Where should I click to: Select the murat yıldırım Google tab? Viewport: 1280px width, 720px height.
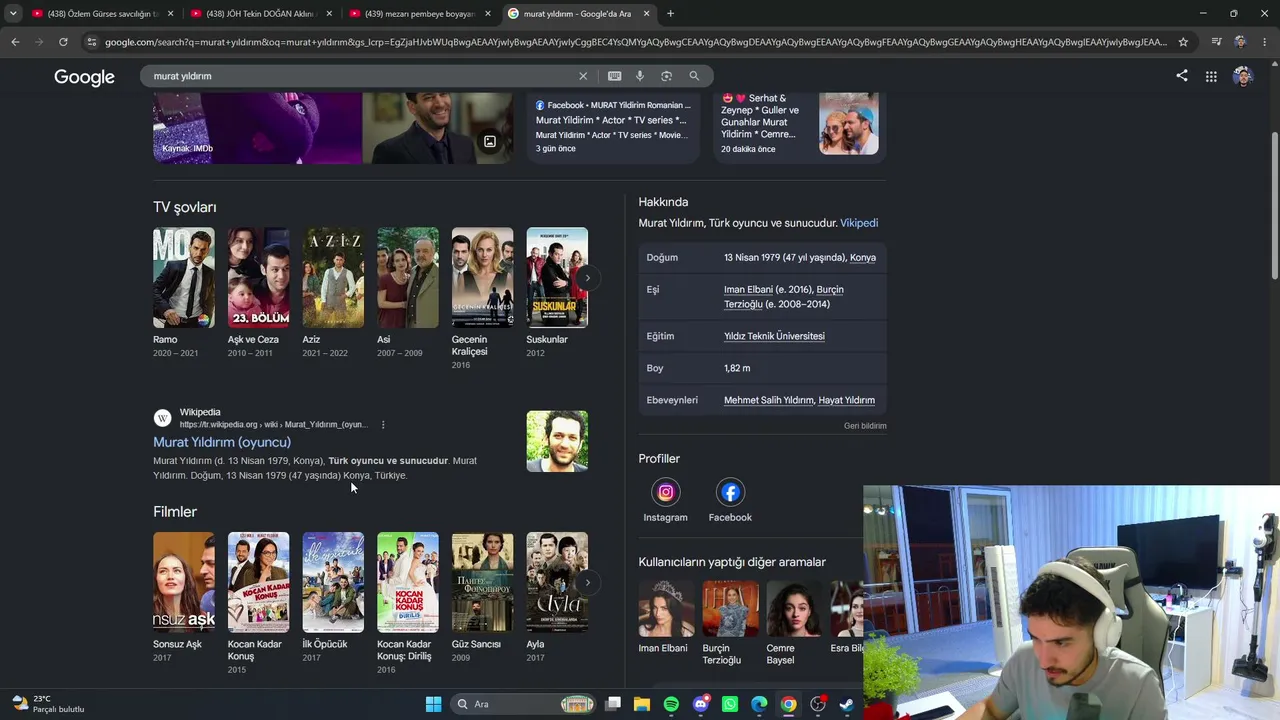578,14
